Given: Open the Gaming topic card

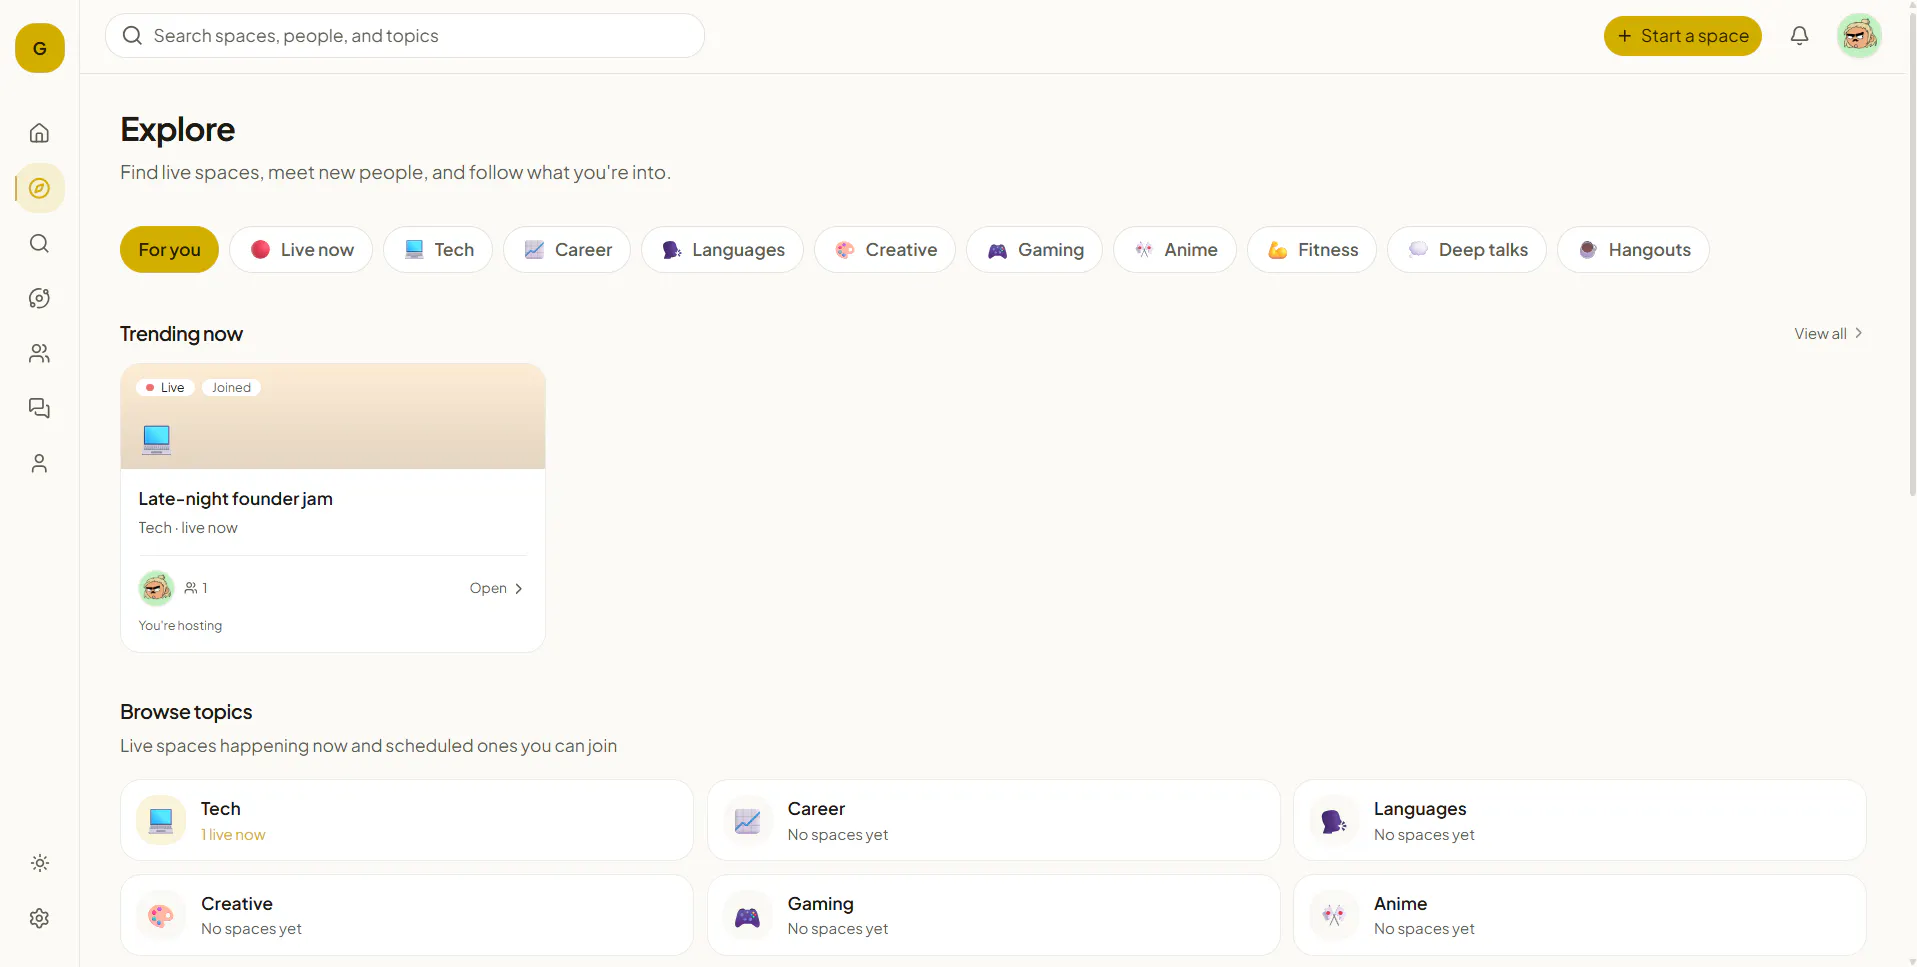Looking at the screenshot, I should click(994, 915).
